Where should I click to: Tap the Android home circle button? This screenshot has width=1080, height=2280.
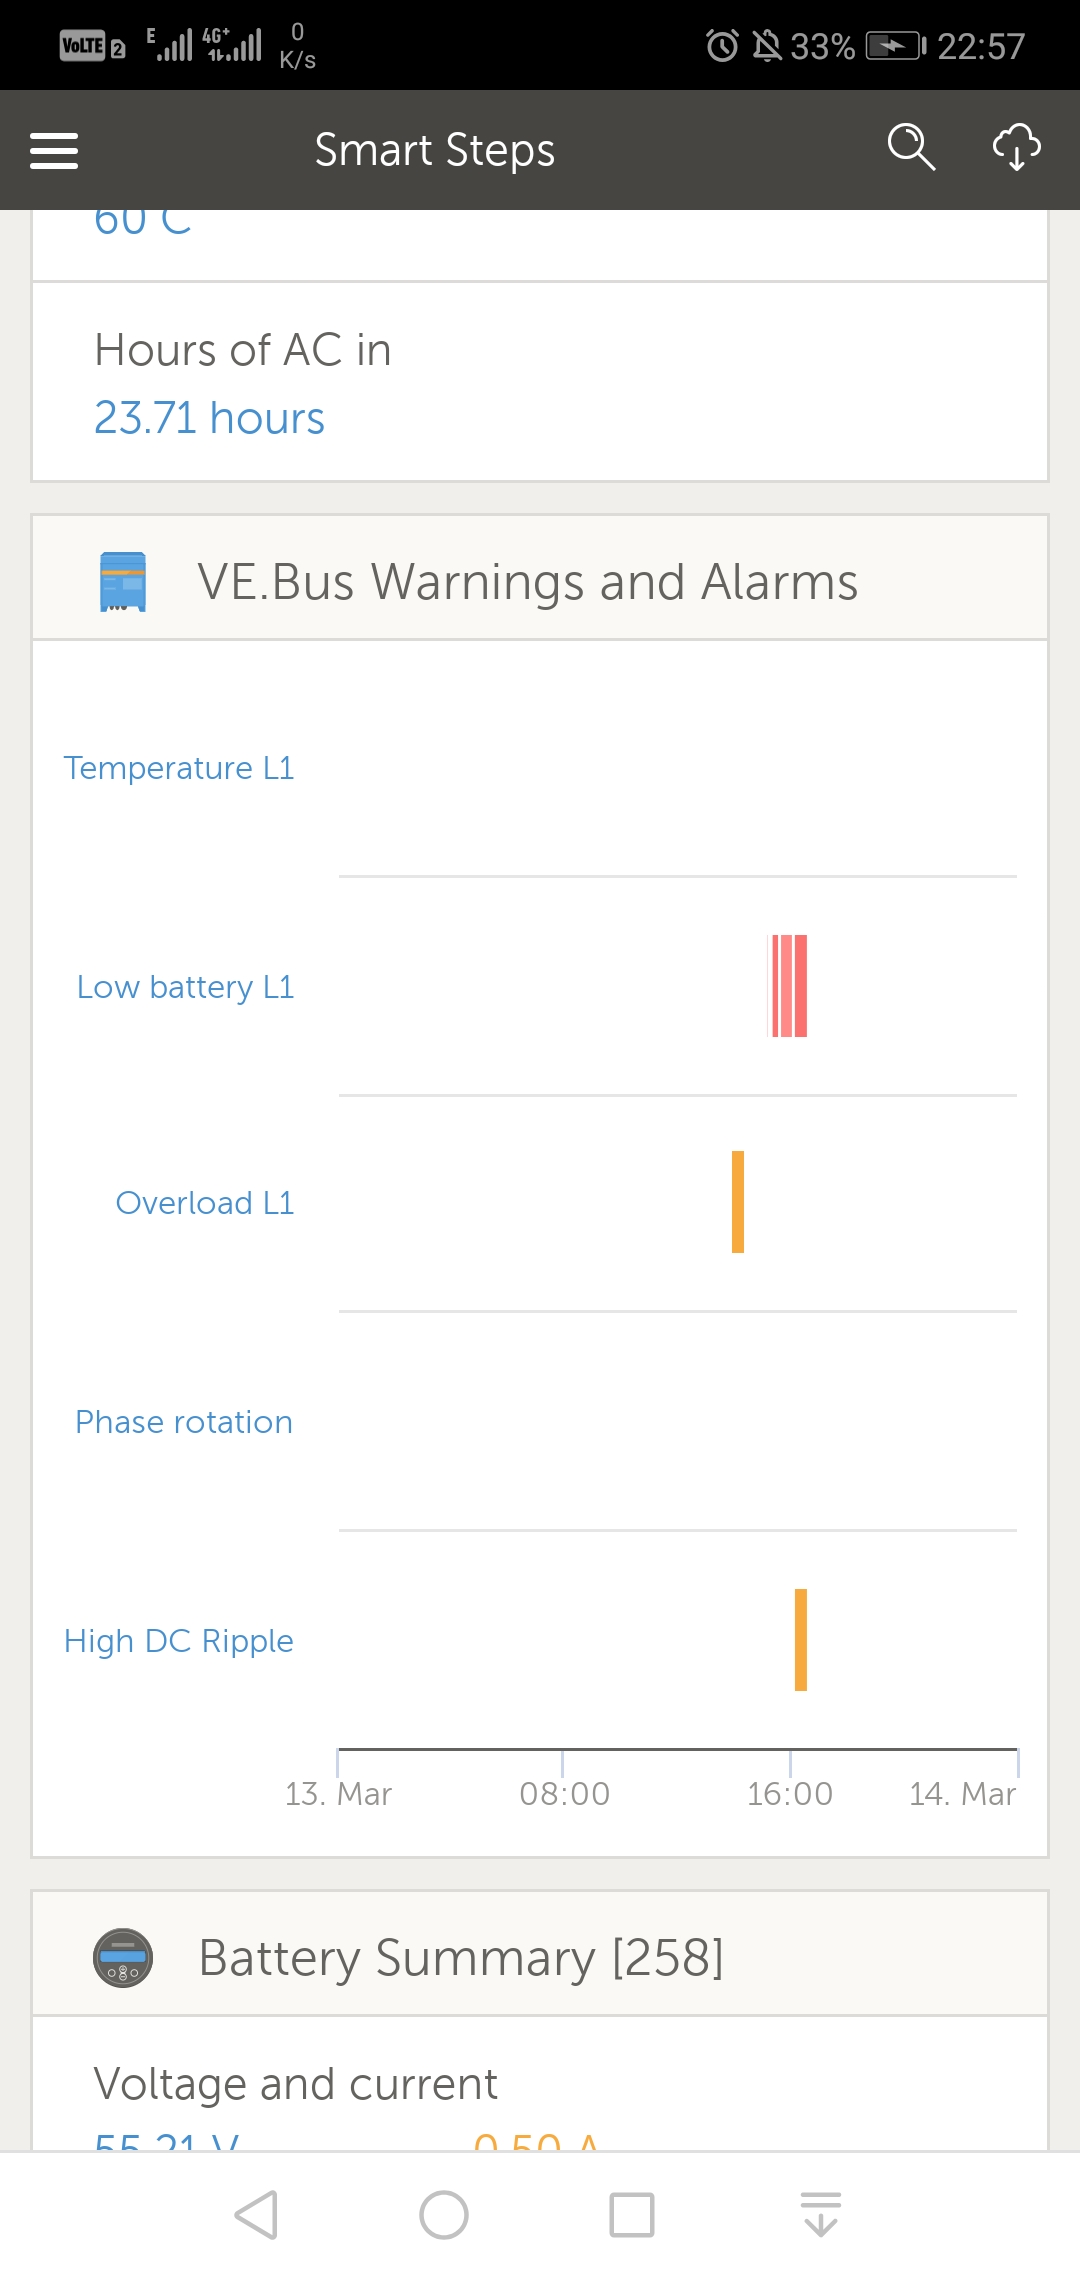coord(444,2214)
